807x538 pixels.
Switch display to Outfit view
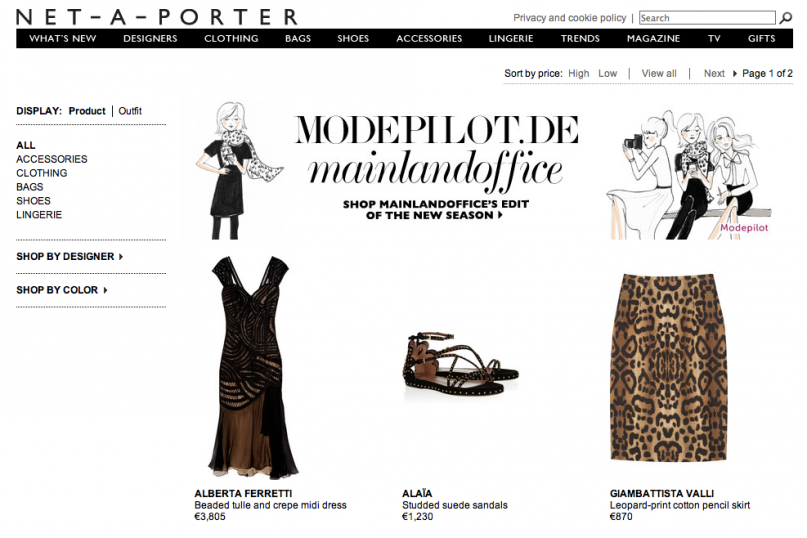click(x=130, y=111)
